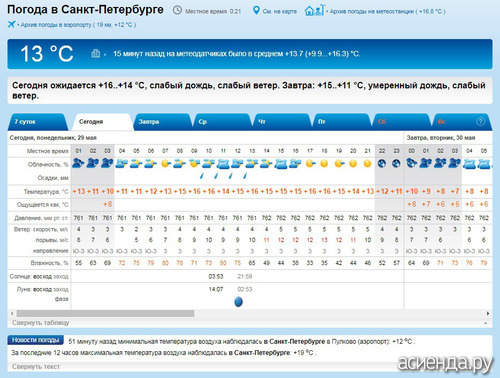500x378 pixels.
Task: Click the sensor building icon in the blue banner
Action: [x=96, y=53]
